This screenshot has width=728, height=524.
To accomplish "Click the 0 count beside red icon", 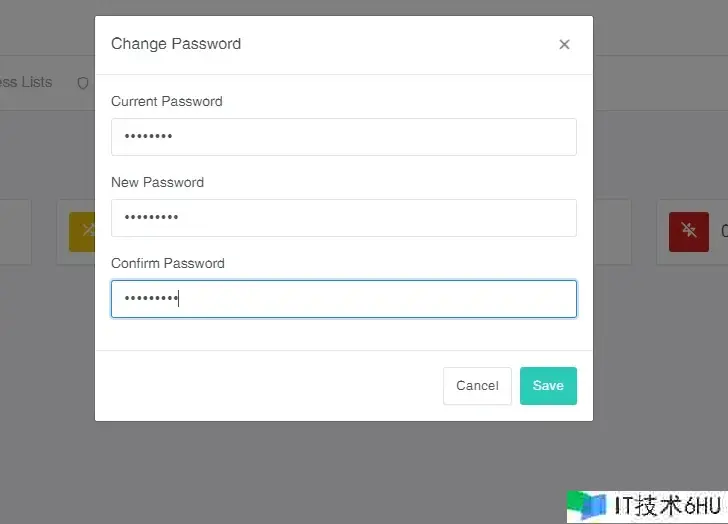I will (x=723, y=231).
